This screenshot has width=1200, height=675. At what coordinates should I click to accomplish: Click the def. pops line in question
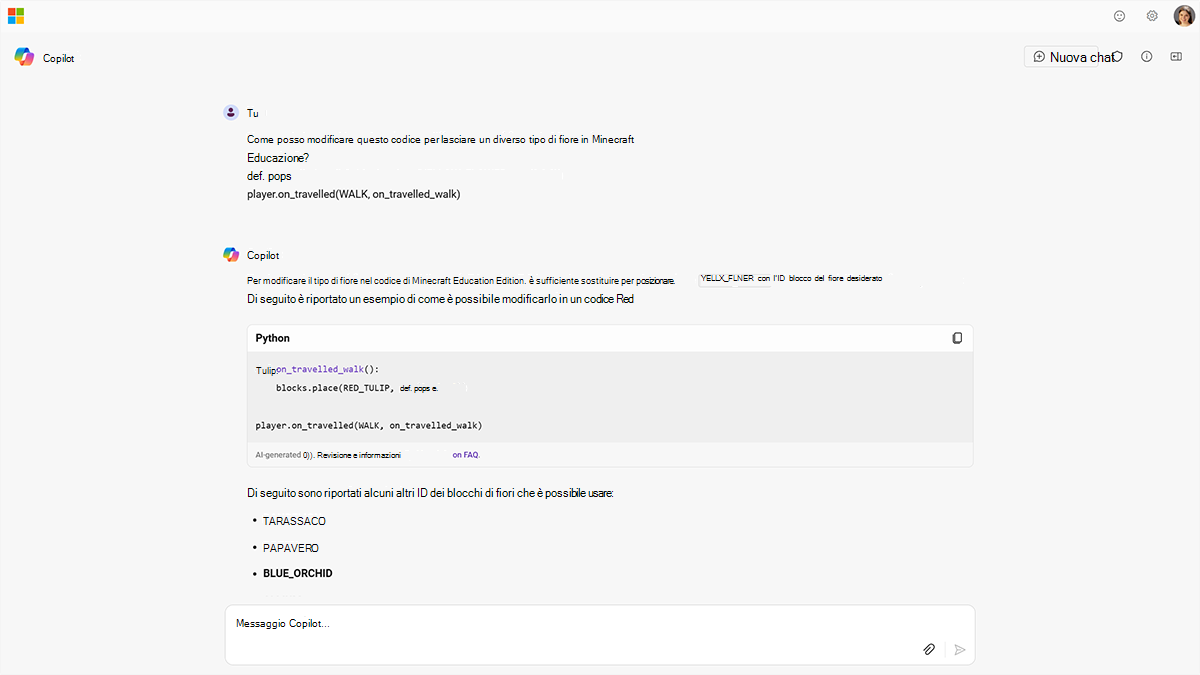269,176
